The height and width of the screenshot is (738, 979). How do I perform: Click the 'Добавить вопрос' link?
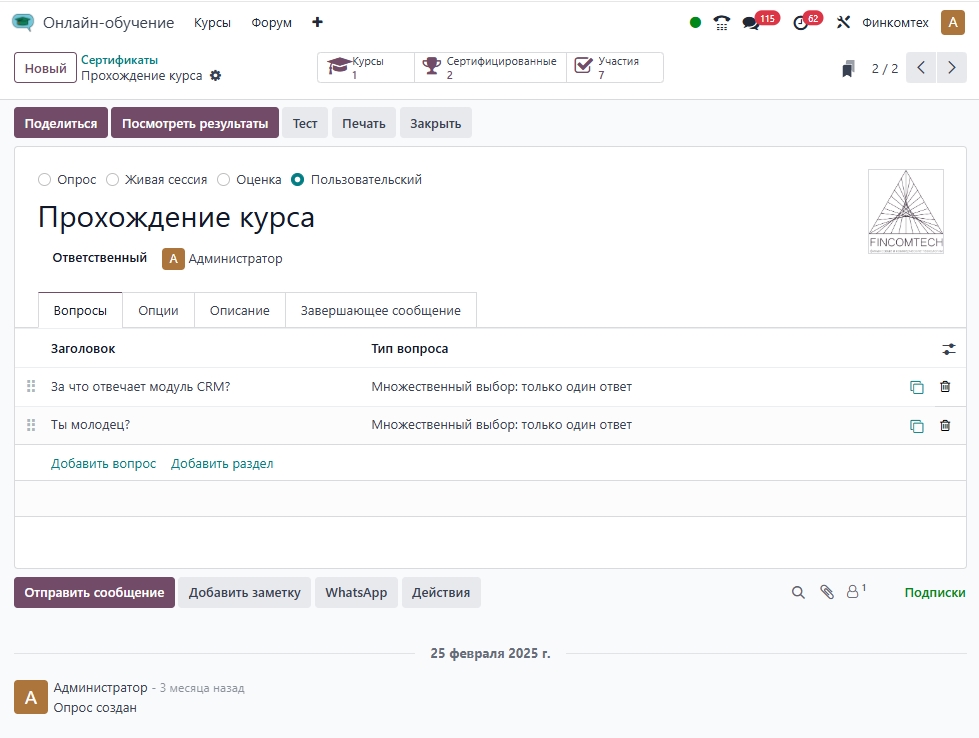click(103, 463)
